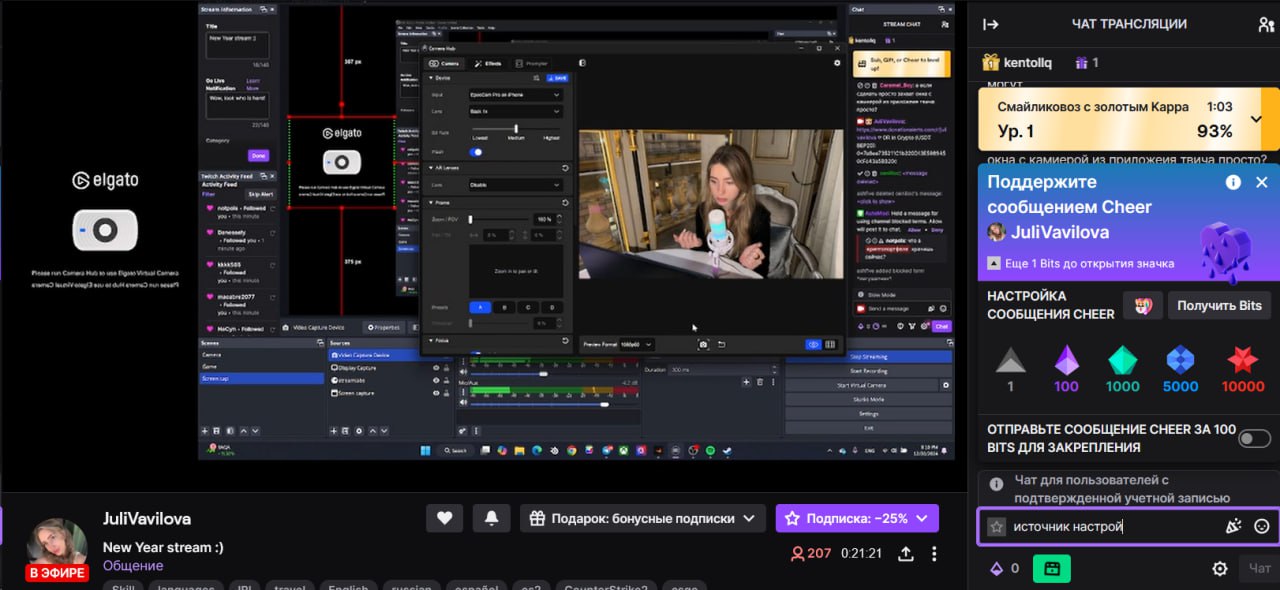Select the green 1000 Bits gem
The height and width of the screenshot is (590, 1280).
[1122, 368]
